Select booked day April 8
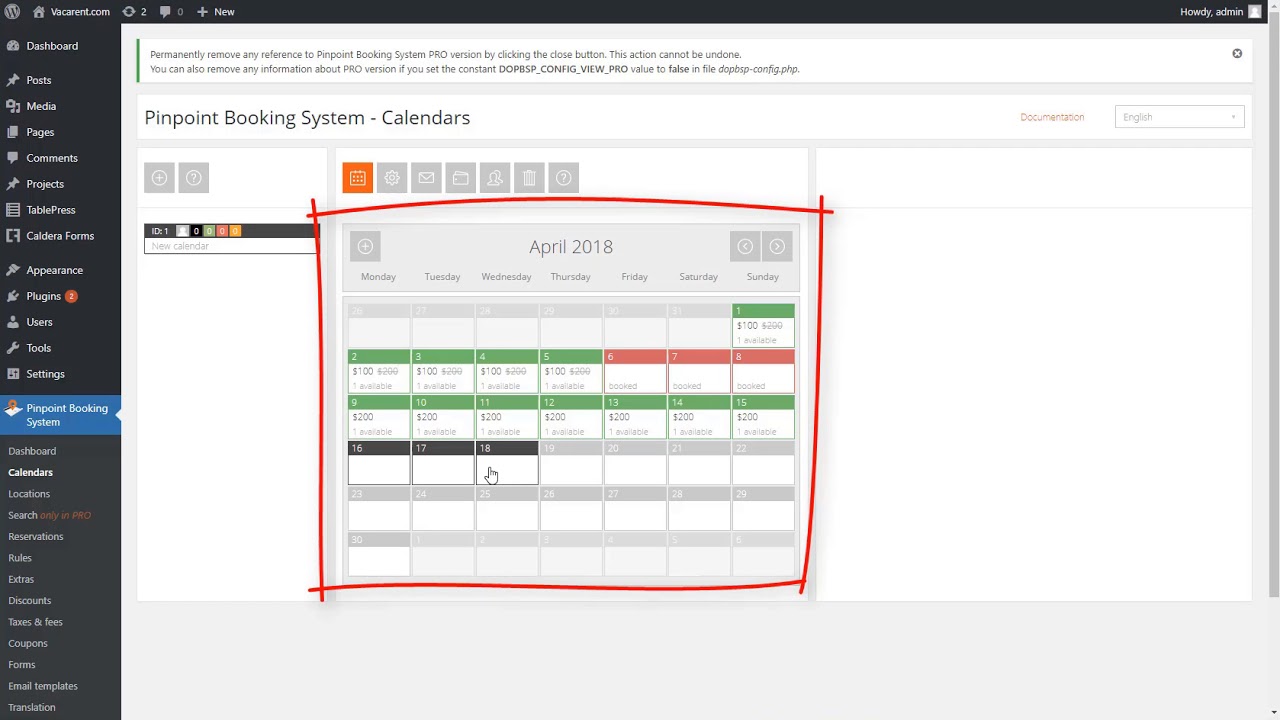The height and width of the screenshot is (720, 1280). point(763,371)
